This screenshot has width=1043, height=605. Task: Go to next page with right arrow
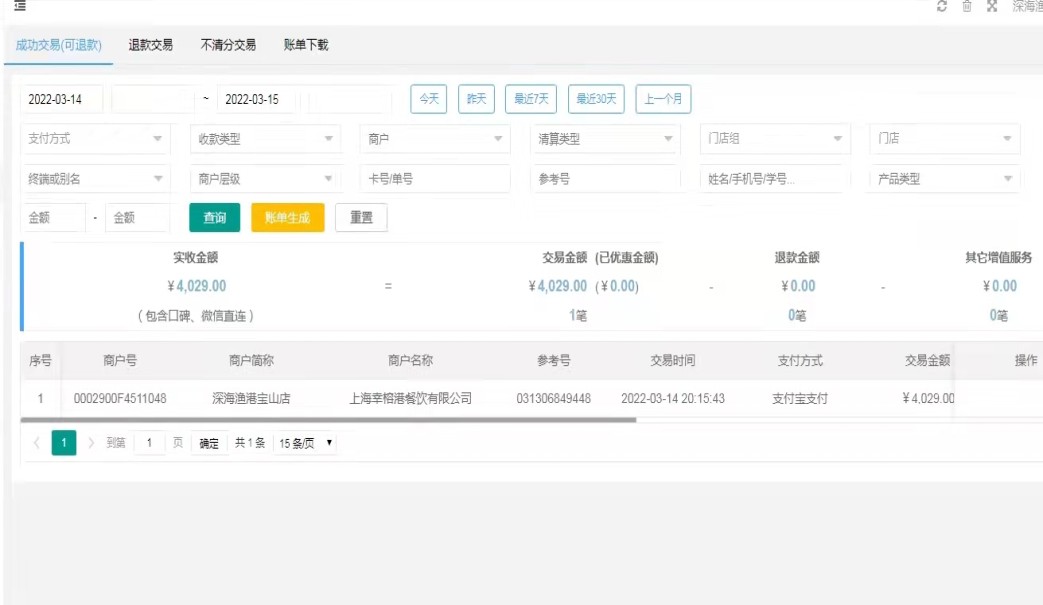[x=91, y=443]
